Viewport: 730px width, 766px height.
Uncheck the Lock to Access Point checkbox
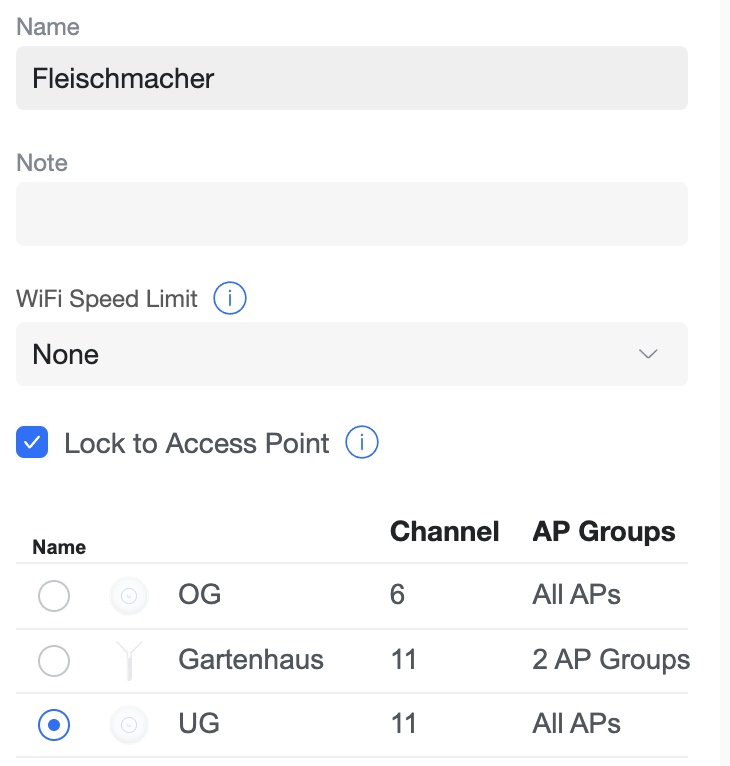click(x=32, y=443)
